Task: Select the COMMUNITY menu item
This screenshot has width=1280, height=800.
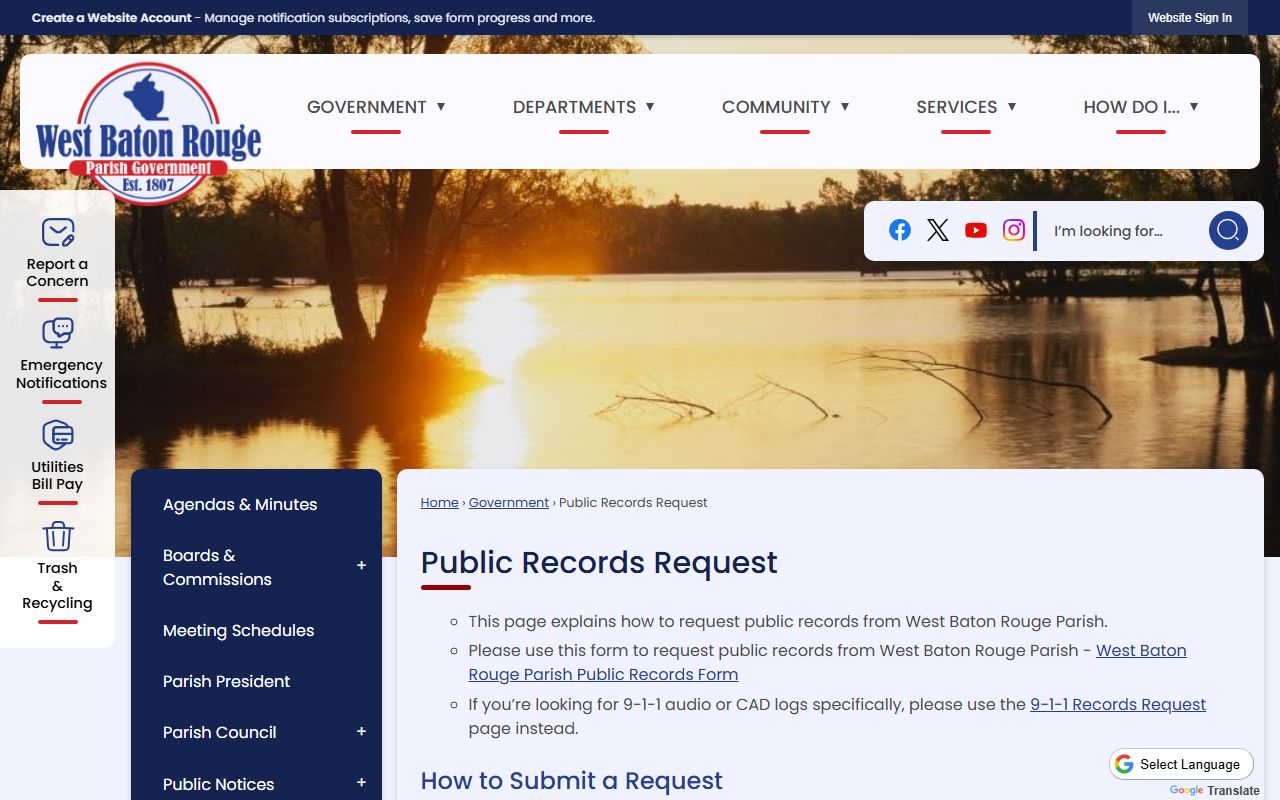Action: point(776,107)
